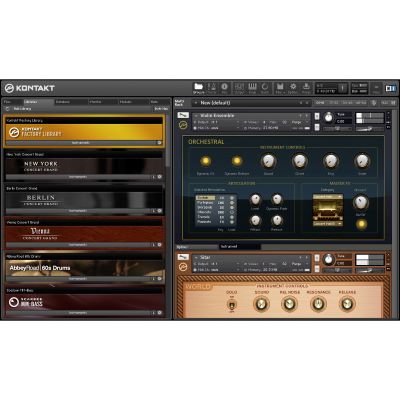Open the Violin Ensemble Purge dropdown

[x=299, y=122]
